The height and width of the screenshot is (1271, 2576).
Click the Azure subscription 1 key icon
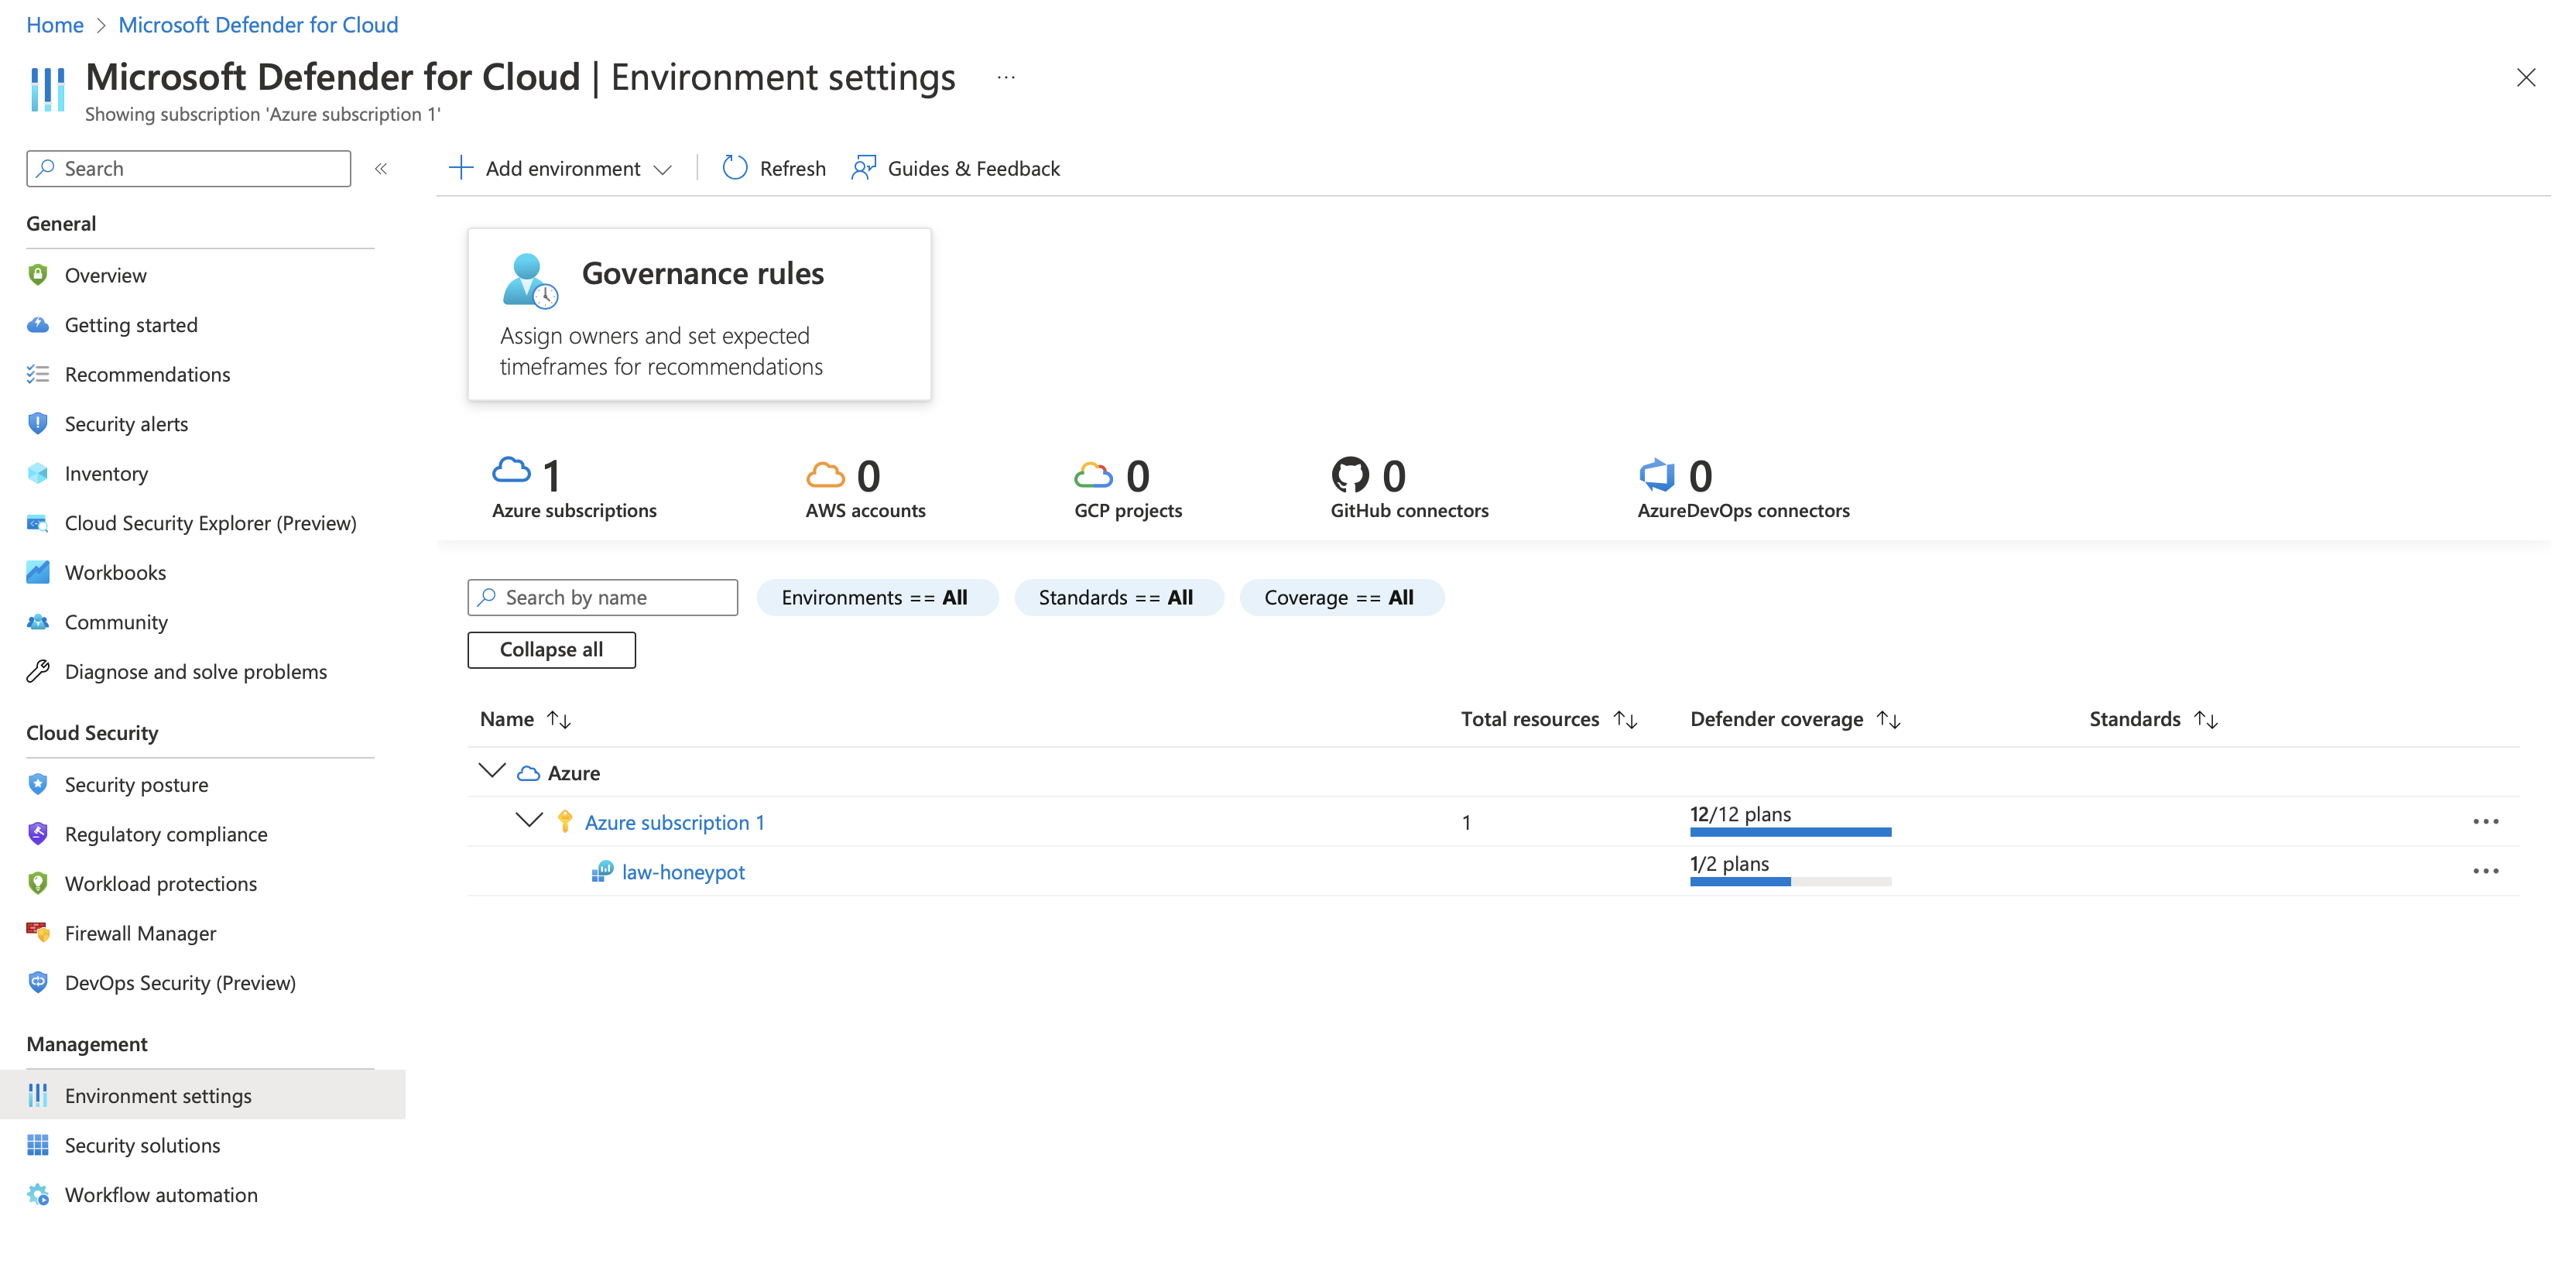tap(565, 821)
